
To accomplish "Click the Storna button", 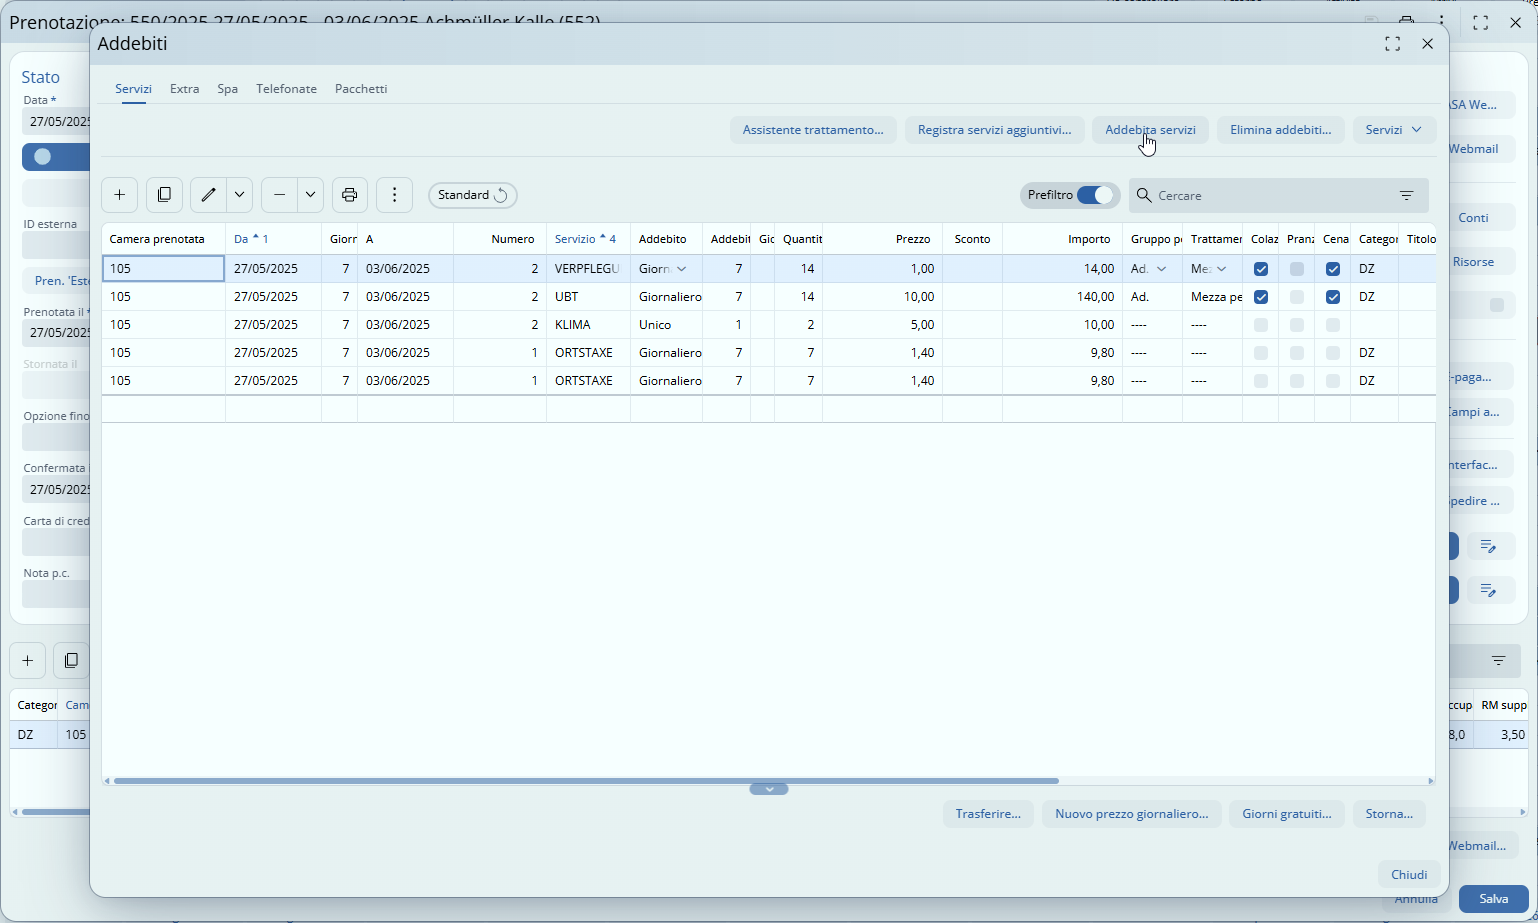I will (x=1389, y=814).
